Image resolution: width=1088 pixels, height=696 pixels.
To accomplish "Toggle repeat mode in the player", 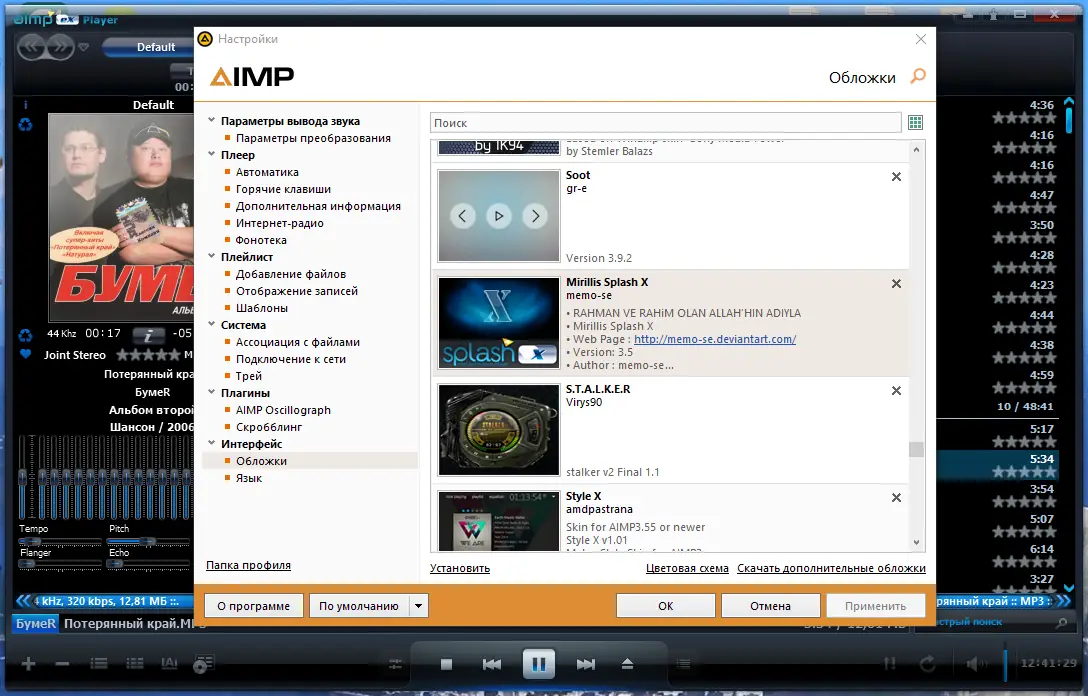I will click(927, 664).
